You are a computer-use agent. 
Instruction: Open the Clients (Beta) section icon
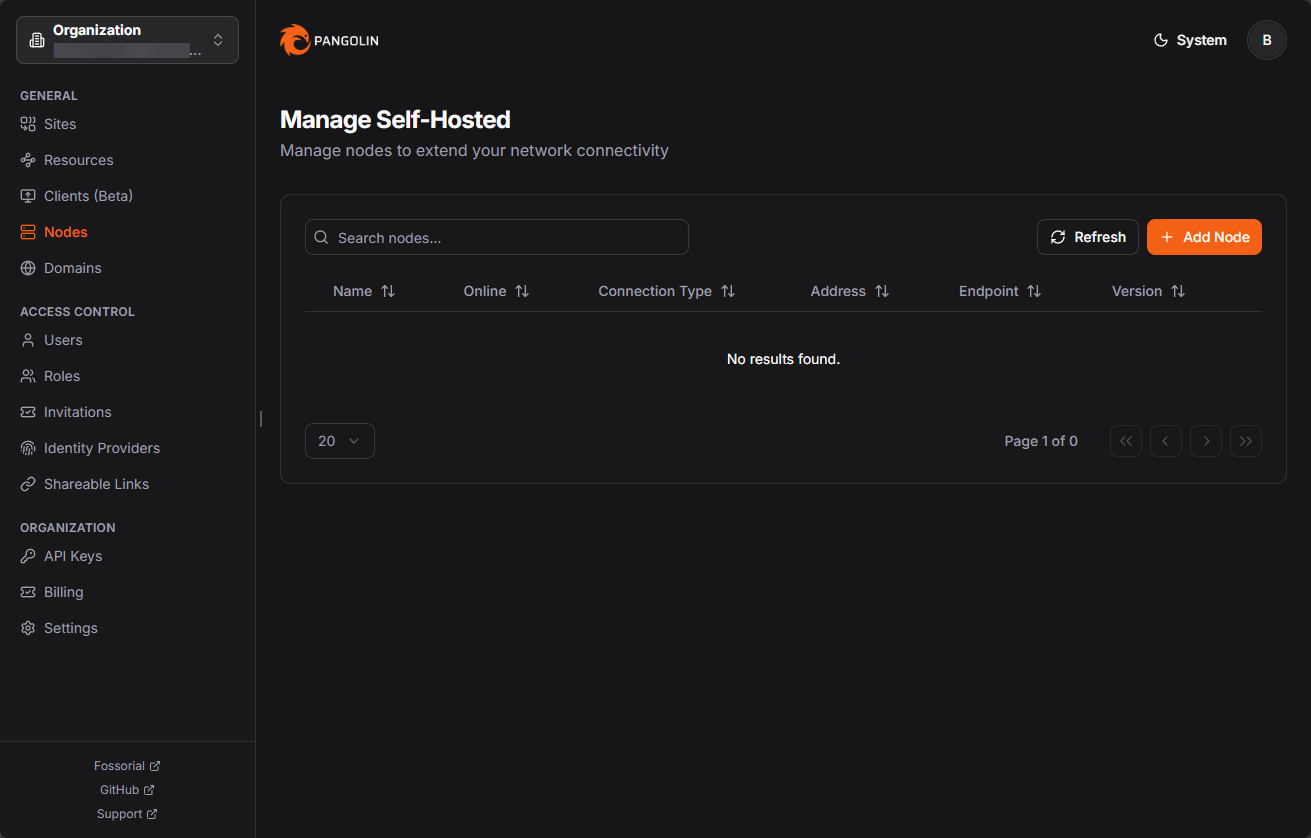pos(28,196)
